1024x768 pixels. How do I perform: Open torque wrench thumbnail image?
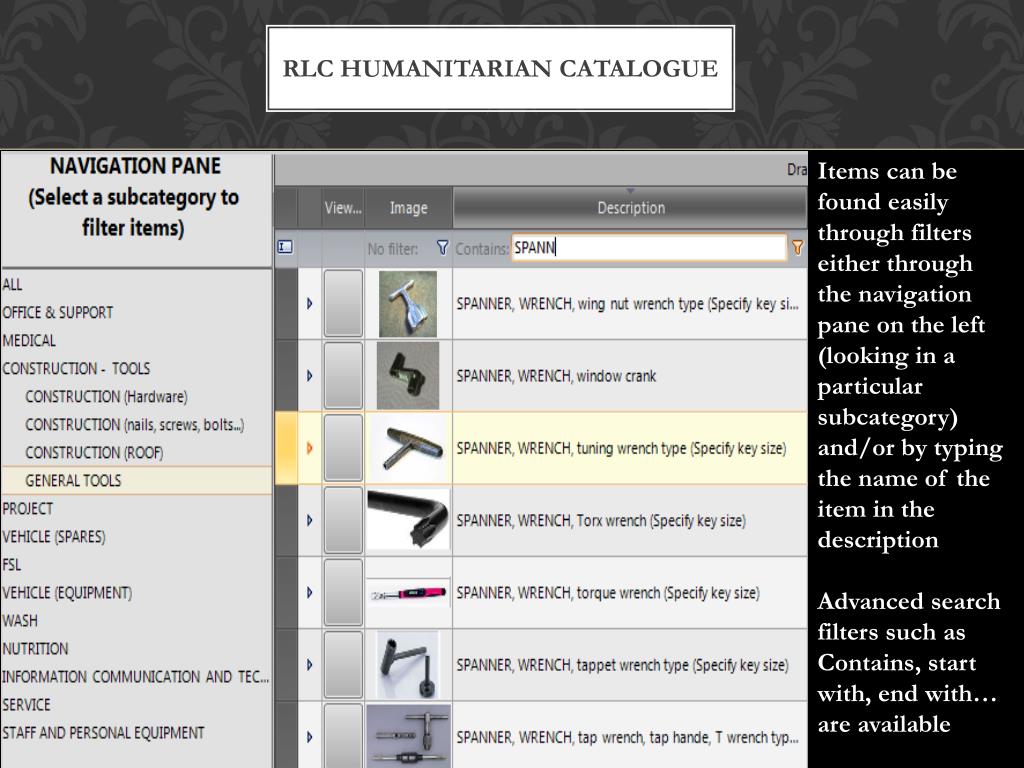(408, 593)
